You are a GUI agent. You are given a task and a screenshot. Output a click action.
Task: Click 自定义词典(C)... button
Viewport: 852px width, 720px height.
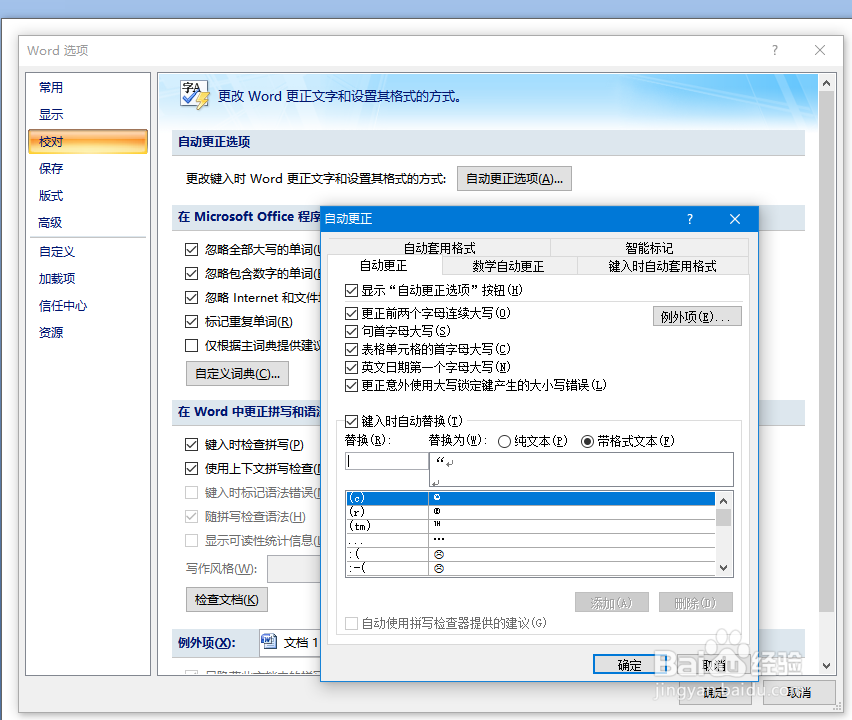(237, 374)
